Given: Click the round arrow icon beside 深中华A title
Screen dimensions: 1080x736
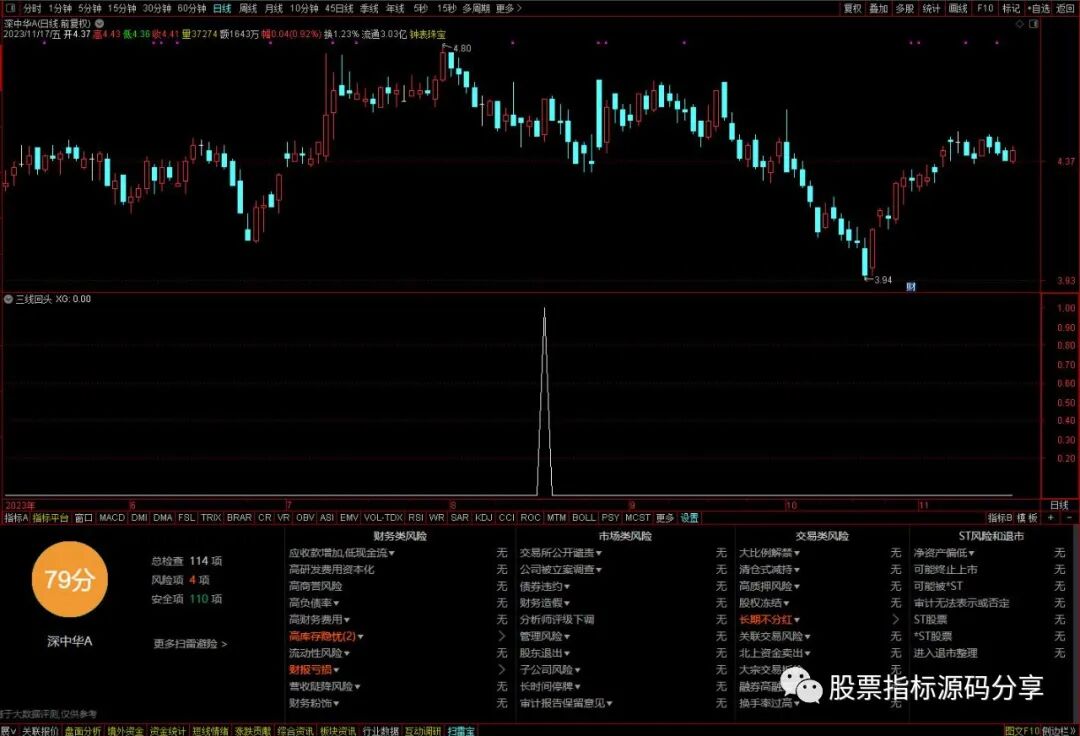Looking at the screenshot, I should (x=99, y=23).
